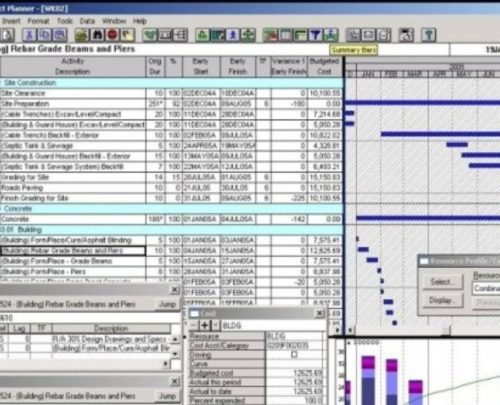This screenshot has width=500, height=405.
Task: Select Rebar Grade Beams and Piers row
Action: coord(172,251)
